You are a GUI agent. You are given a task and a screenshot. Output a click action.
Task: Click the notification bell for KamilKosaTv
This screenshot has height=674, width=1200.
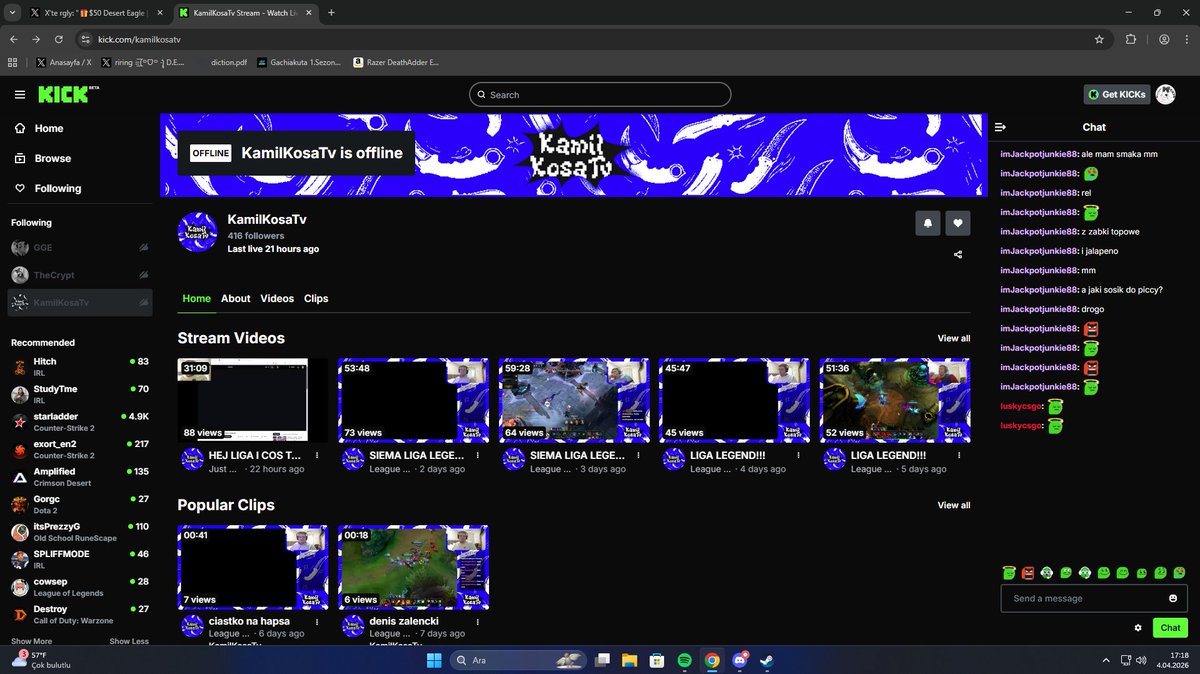pyautogui.click(x=928, y=223)
